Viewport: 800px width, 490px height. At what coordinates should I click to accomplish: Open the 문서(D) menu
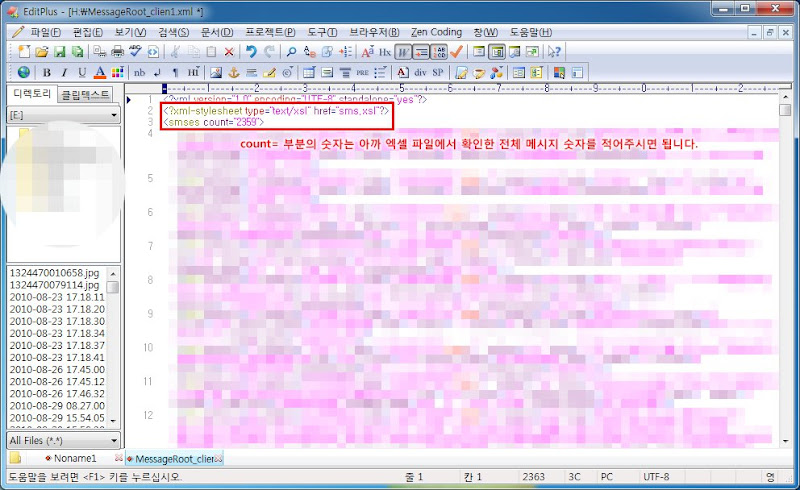217,32
